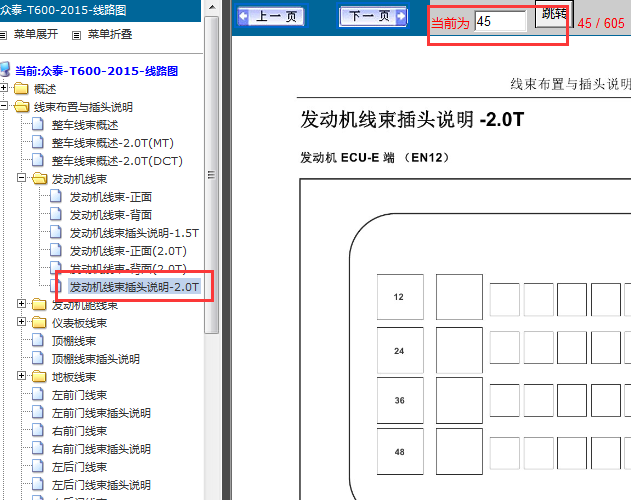The height and width of the screenshot is (500, 631).
Task: Click document icon of 右前门线束
Action: (38, 430)
